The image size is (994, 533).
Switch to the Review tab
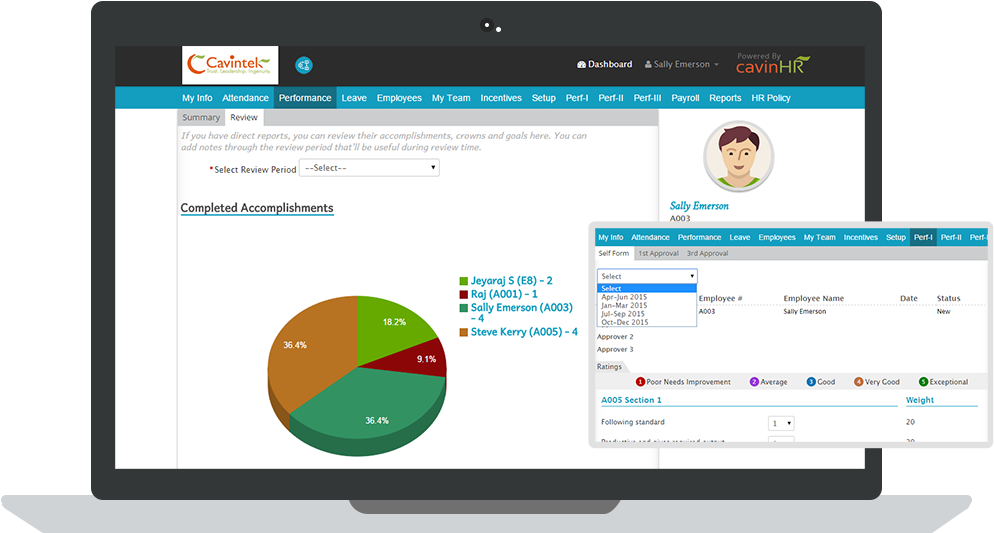(x=244, y=117)
